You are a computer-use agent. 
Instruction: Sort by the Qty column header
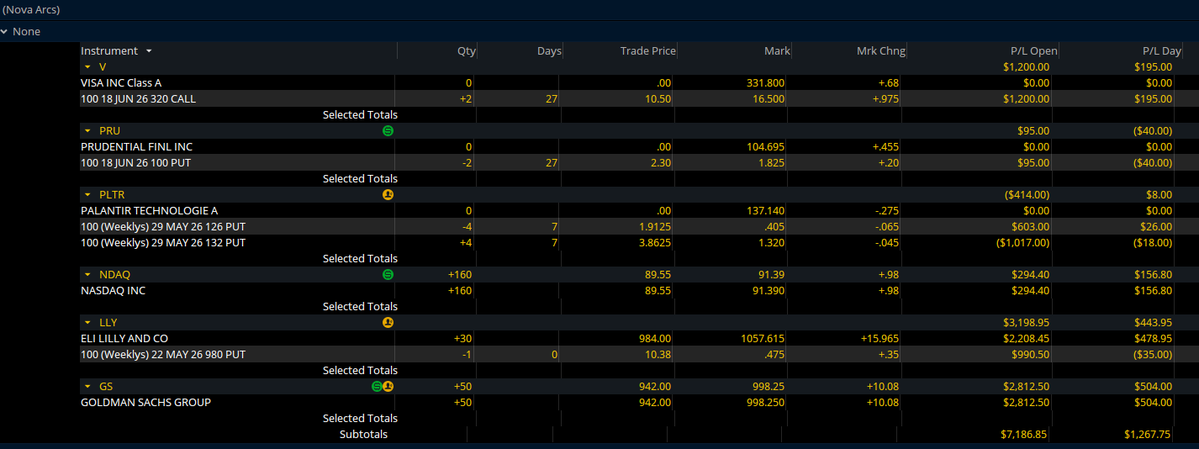(466, 51)
